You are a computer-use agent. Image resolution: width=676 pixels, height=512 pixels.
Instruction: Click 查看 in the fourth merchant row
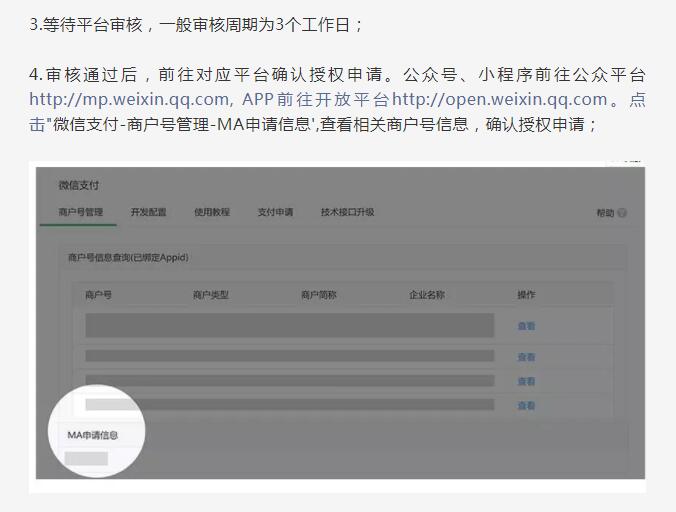point(526,405)
